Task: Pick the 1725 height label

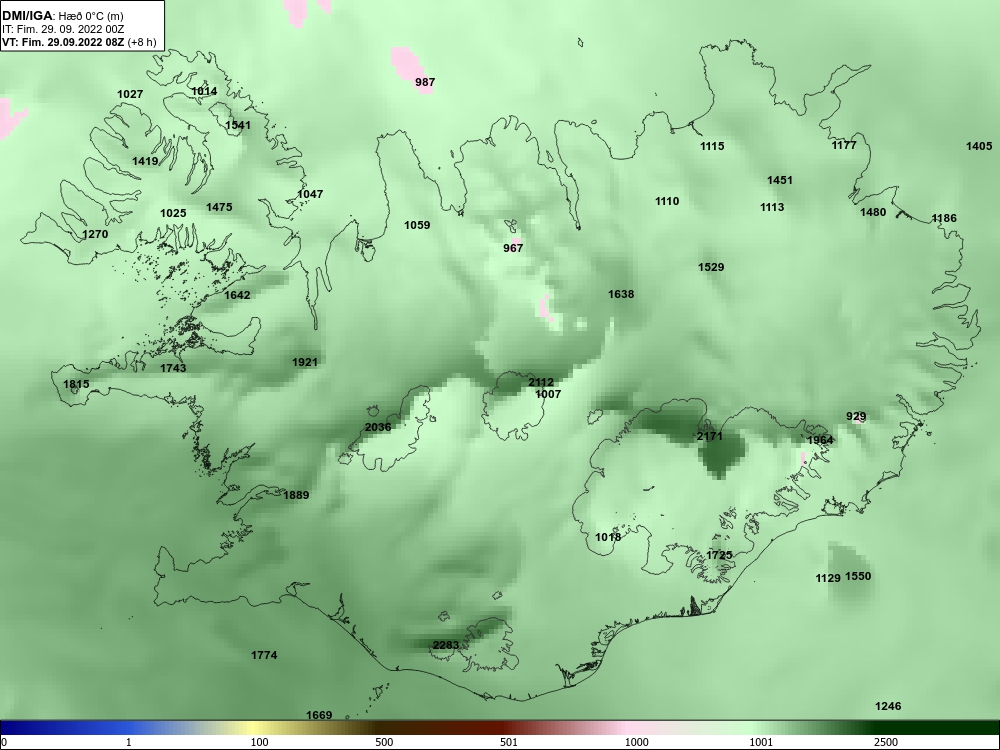Action: click(x=719, y=555)
